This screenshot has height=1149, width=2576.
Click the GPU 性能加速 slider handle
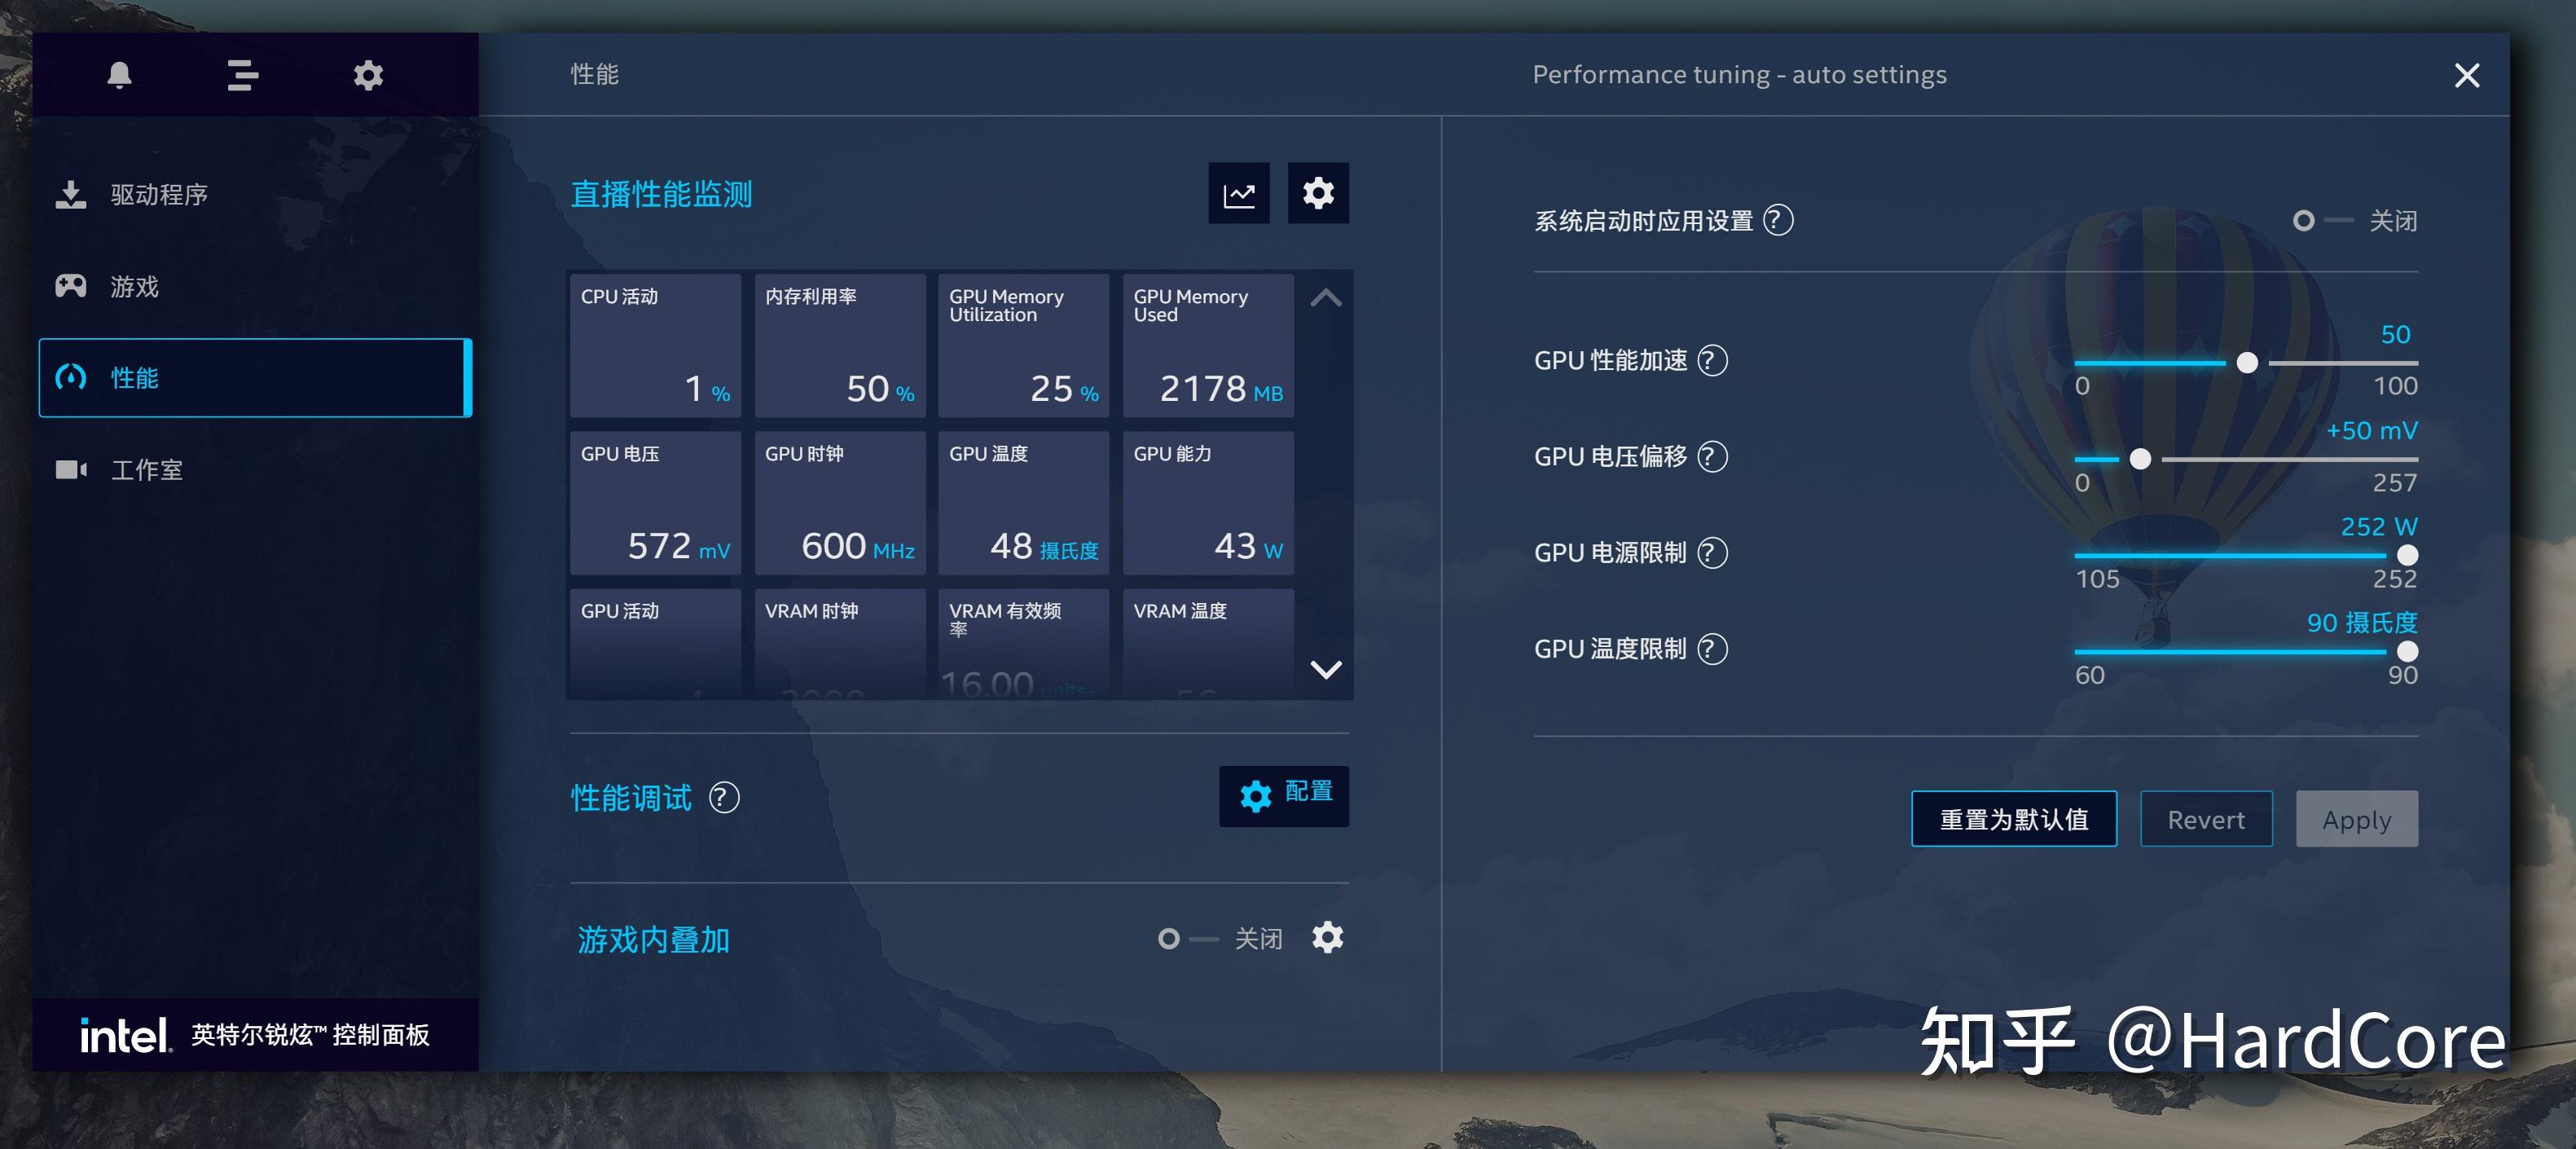coord(2246,362)
